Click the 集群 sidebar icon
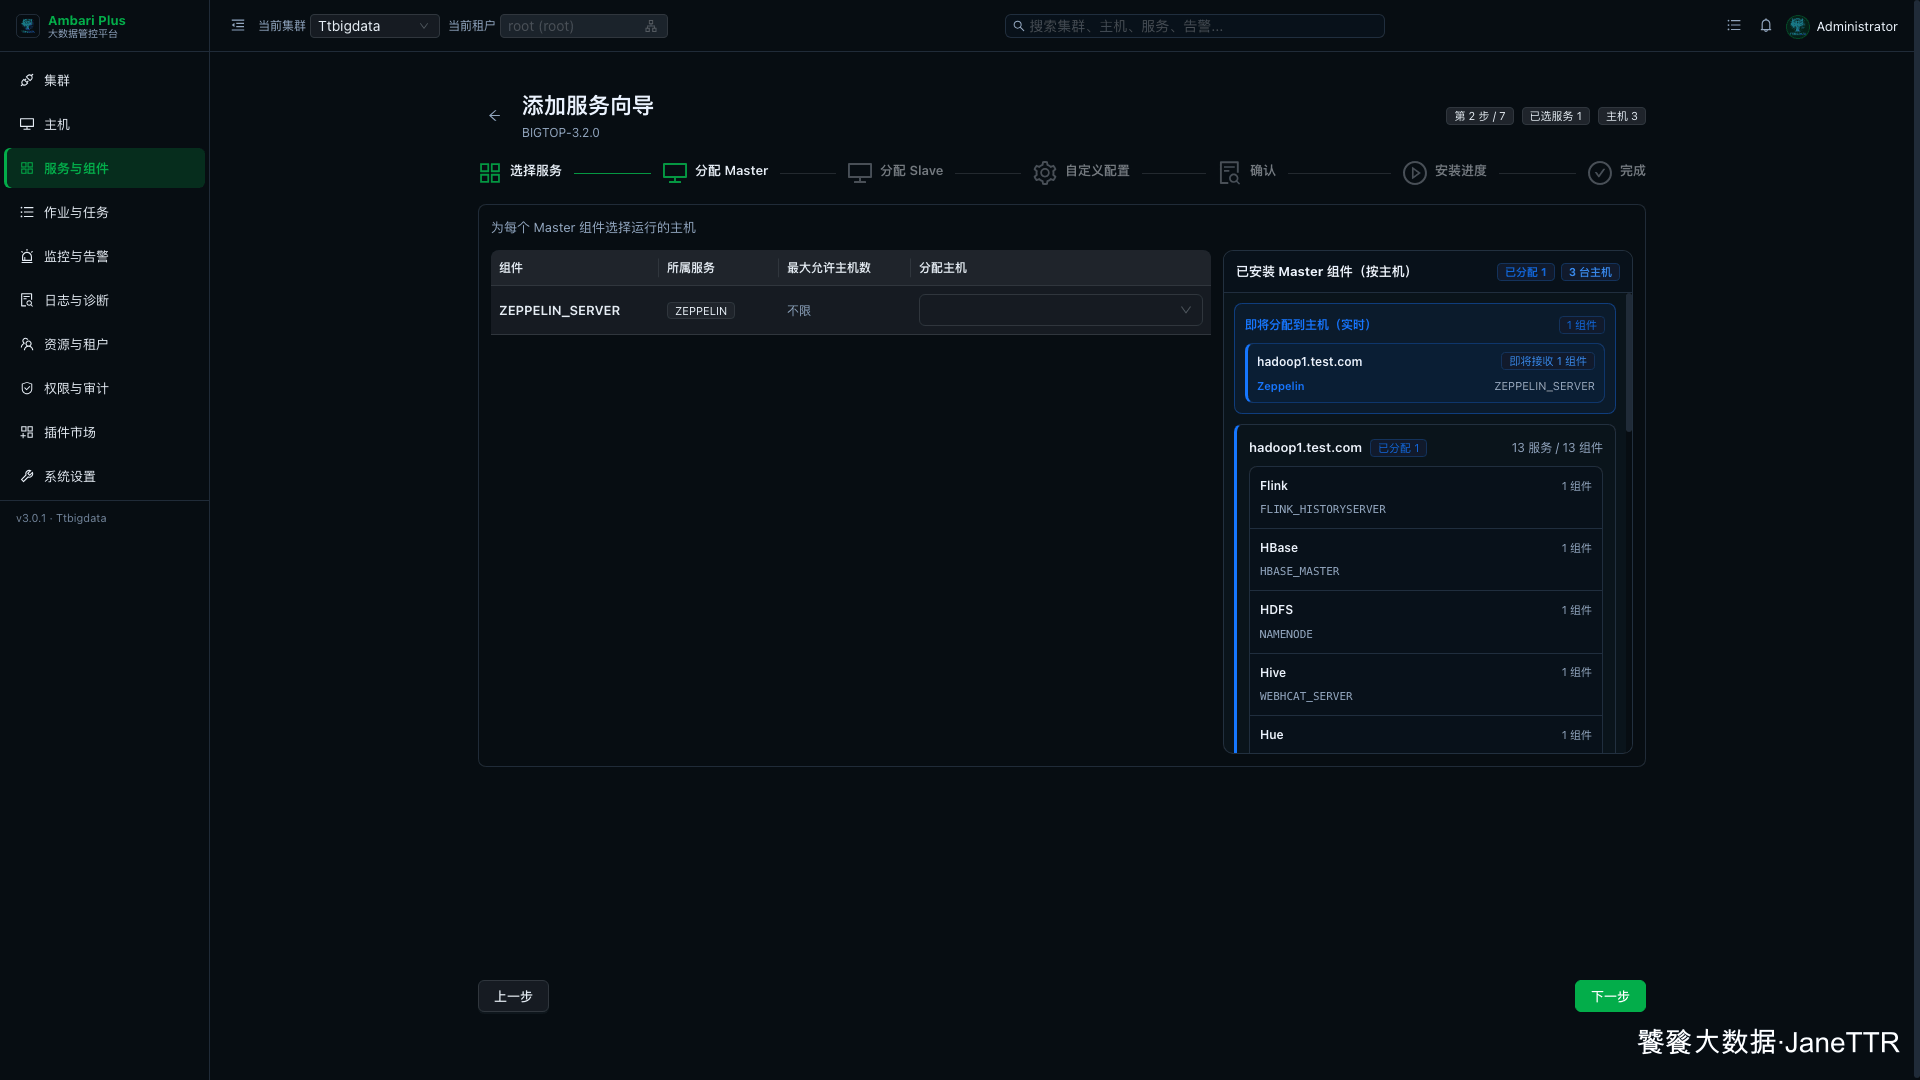The image size is (1920, 1080). tap(27, 80)
